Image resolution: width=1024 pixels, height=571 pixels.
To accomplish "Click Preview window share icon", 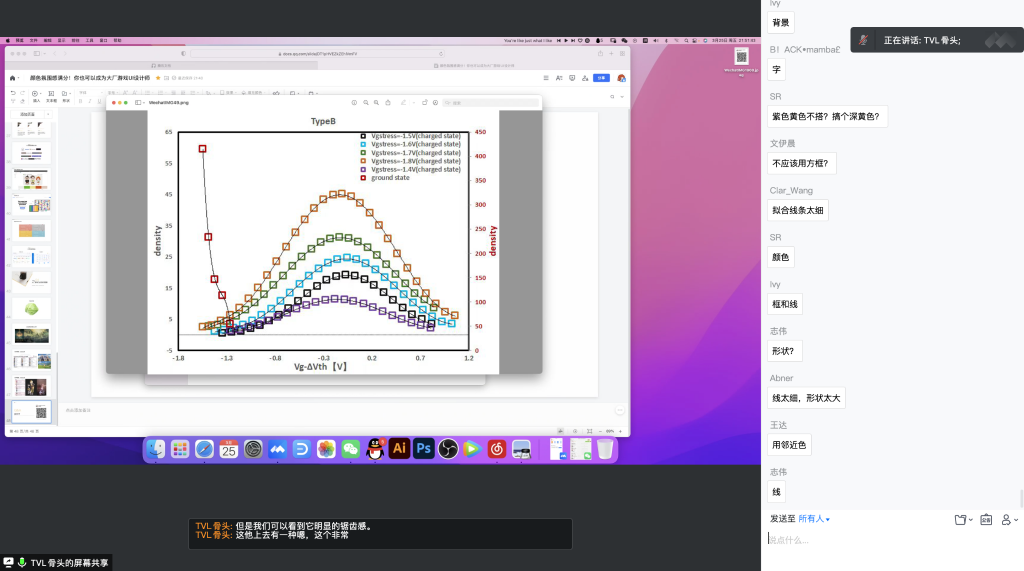I will (388, 103).
